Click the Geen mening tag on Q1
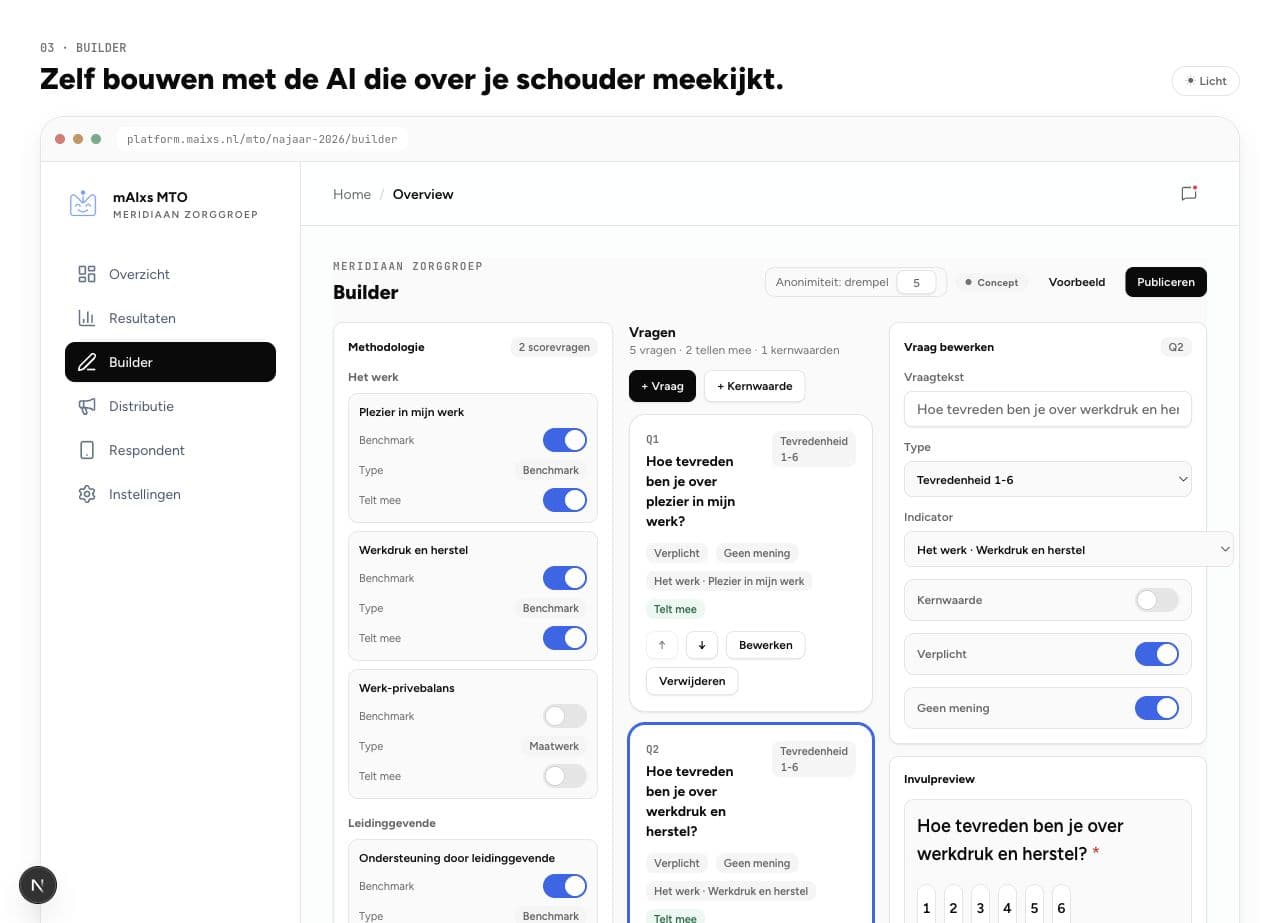 click(757, 553)
